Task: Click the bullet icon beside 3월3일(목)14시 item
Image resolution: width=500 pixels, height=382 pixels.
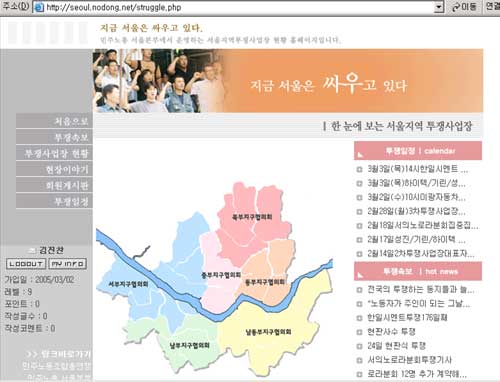Action: tap(359, 169)
